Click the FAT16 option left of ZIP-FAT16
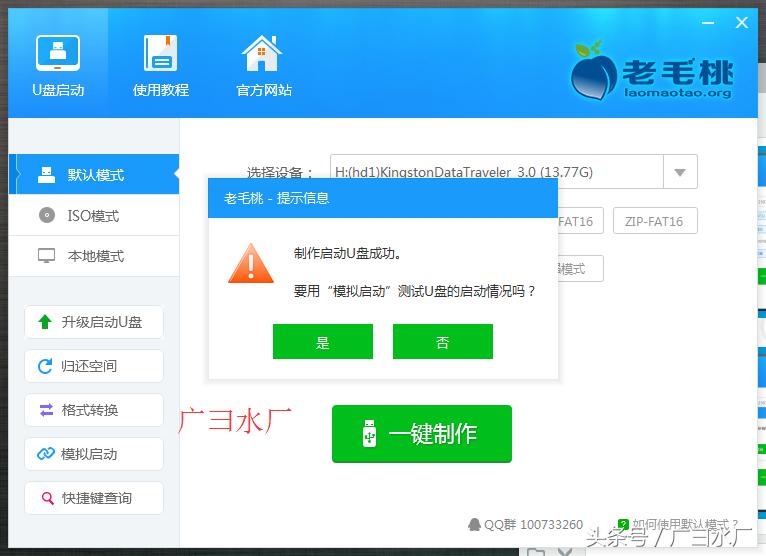The width and height of the screenshot is (766, 556). (x=580, y=221)
